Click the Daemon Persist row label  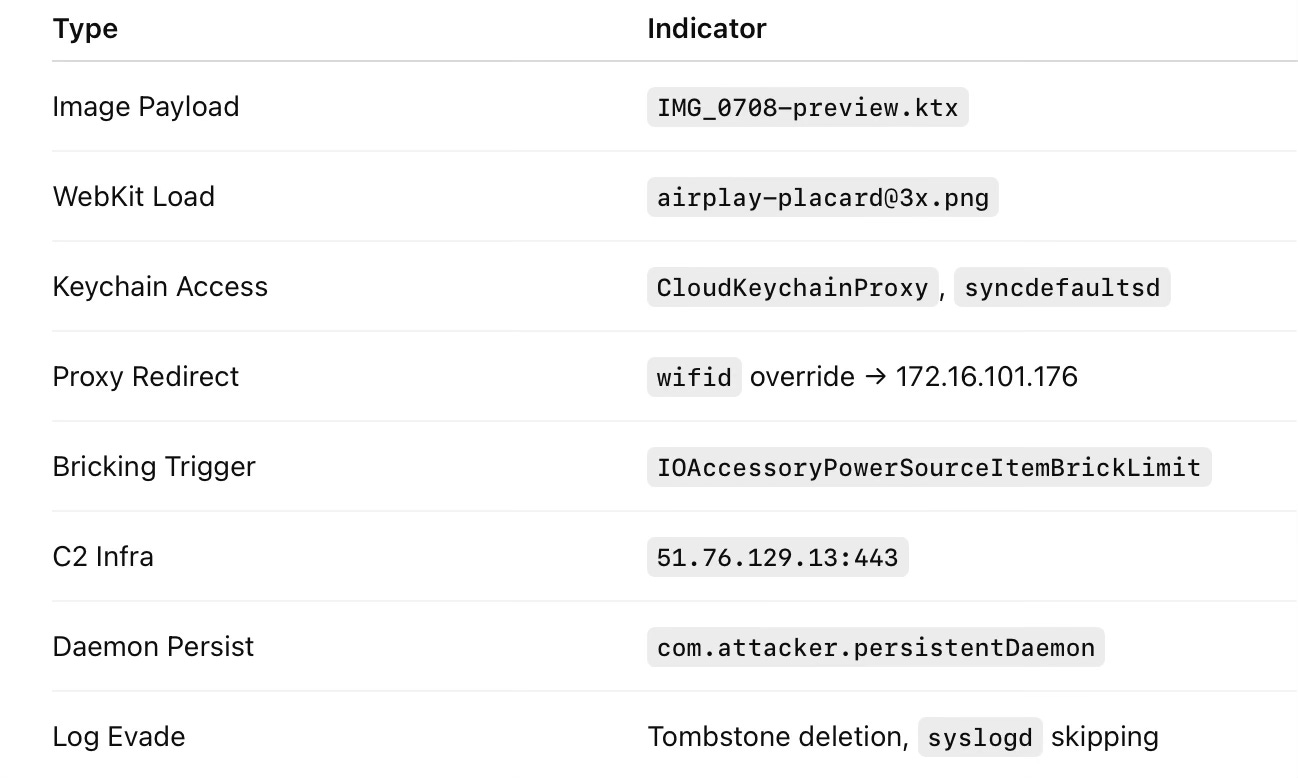(153, 647)
